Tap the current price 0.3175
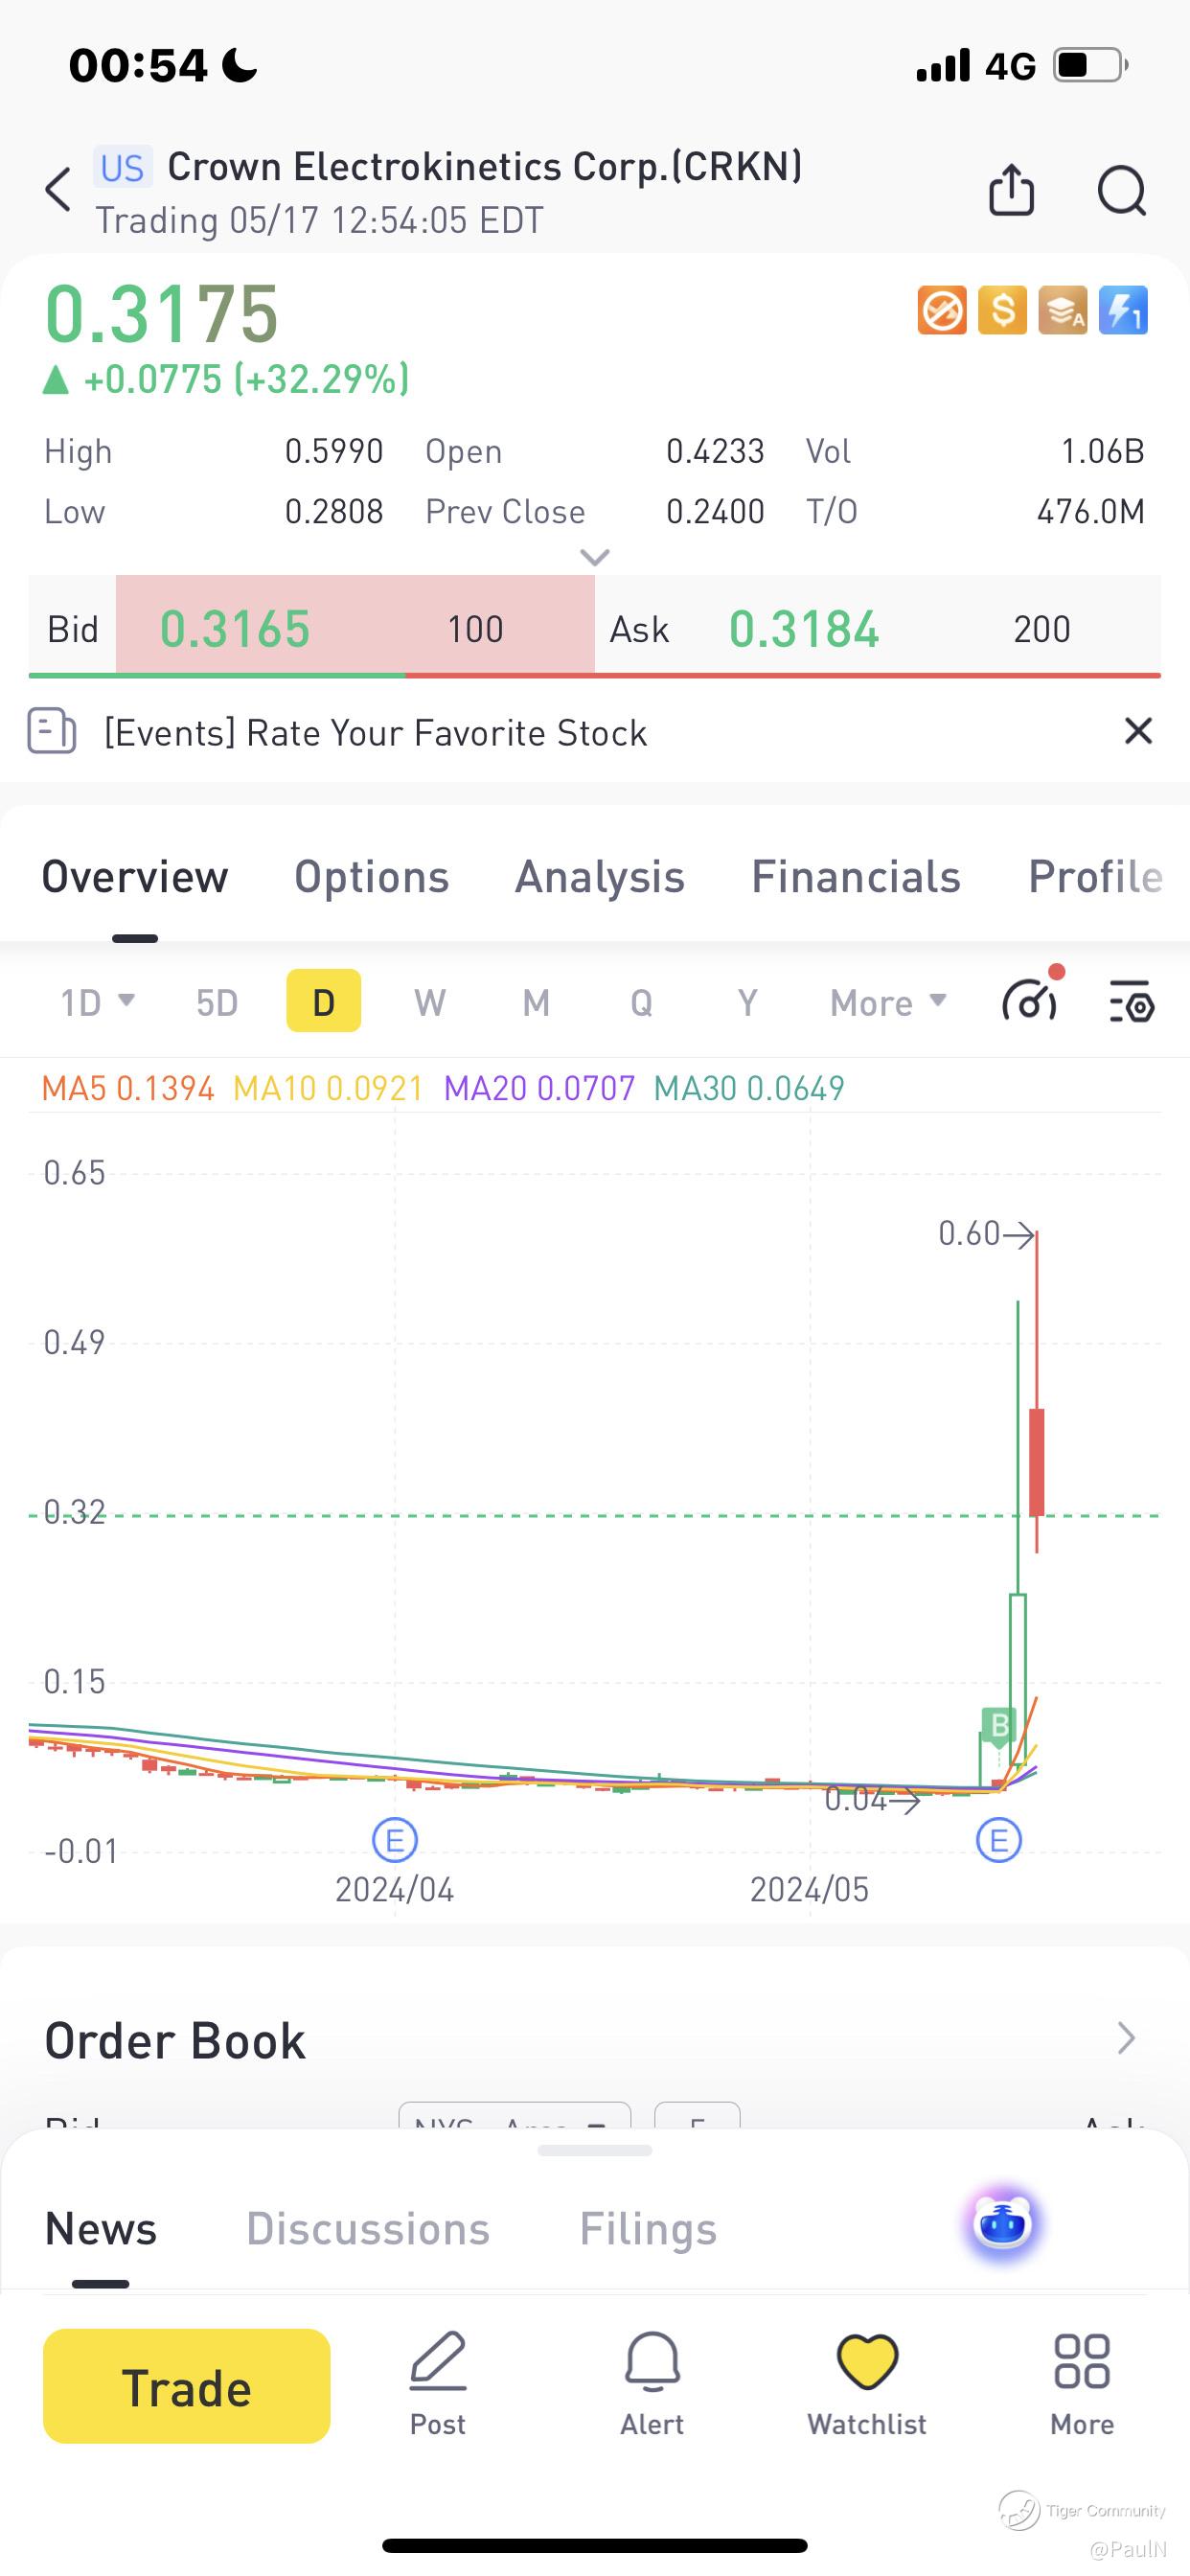Screen dimensions: 1190x2576 coord(162,314)
